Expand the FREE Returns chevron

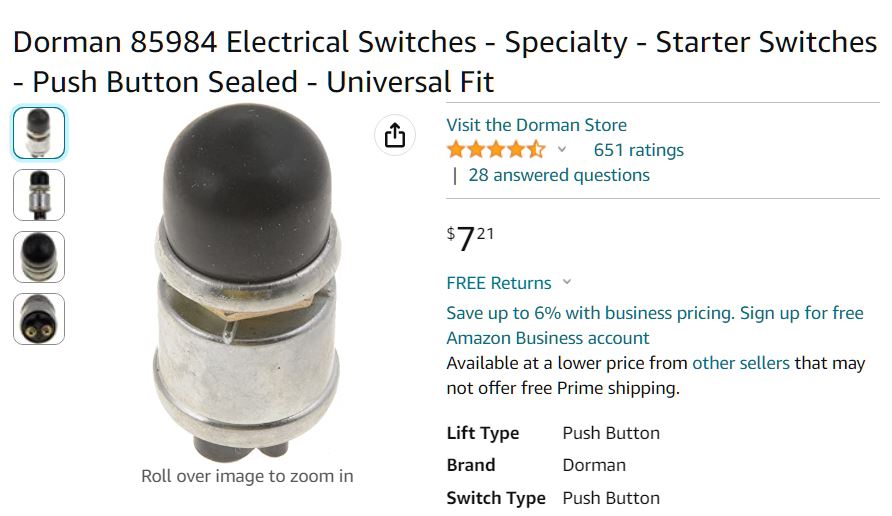coord(567,283)
